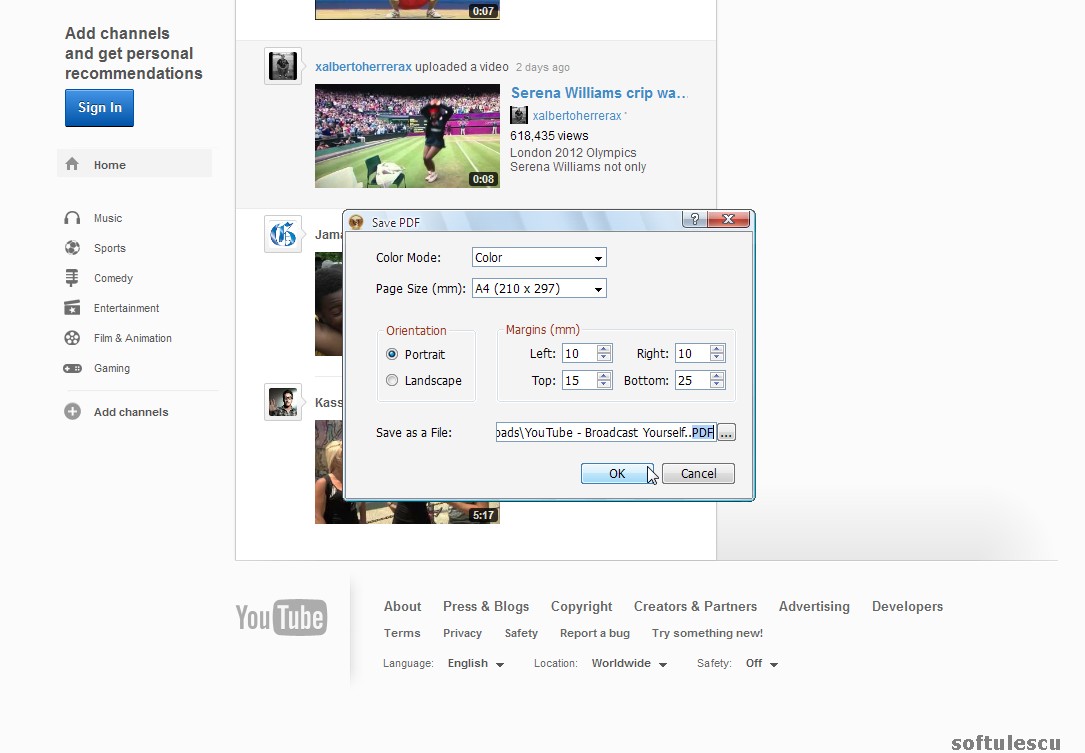The image size is (1085, 753).
Task: Click the blue Sign In button
Action: click(100, 108)
